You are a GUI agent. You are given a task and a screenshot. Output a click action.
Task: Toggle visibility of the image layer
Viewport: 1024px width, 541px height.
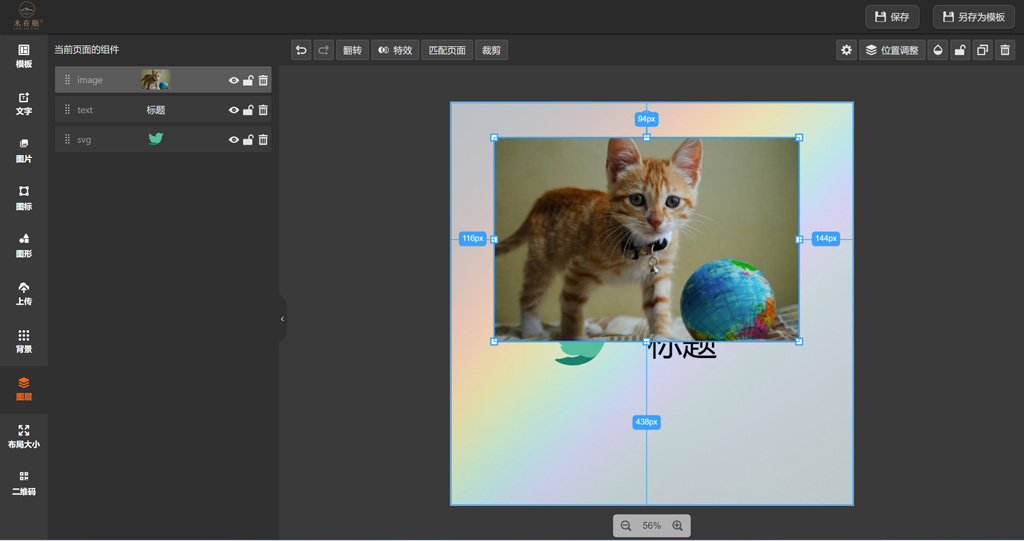coord(234,80)
